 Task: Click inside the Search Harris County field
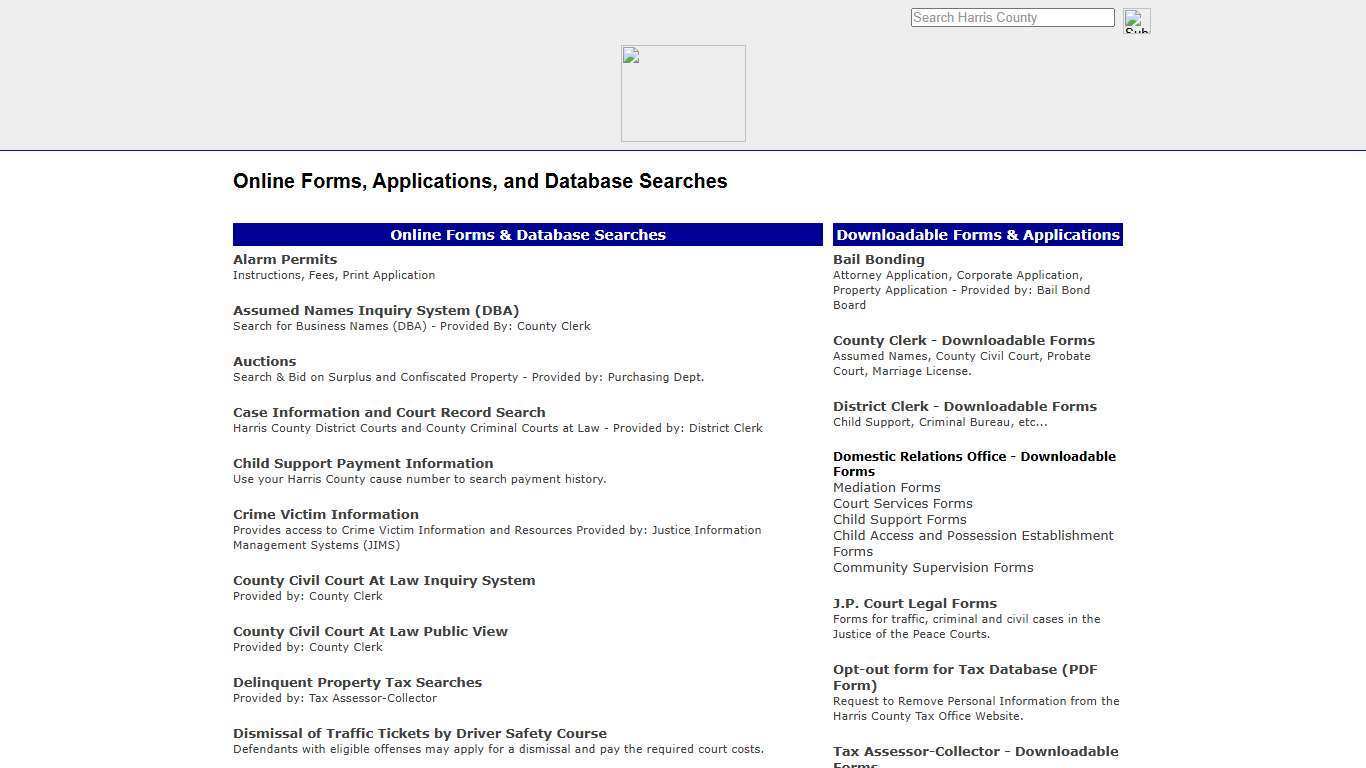point(1011,17)
